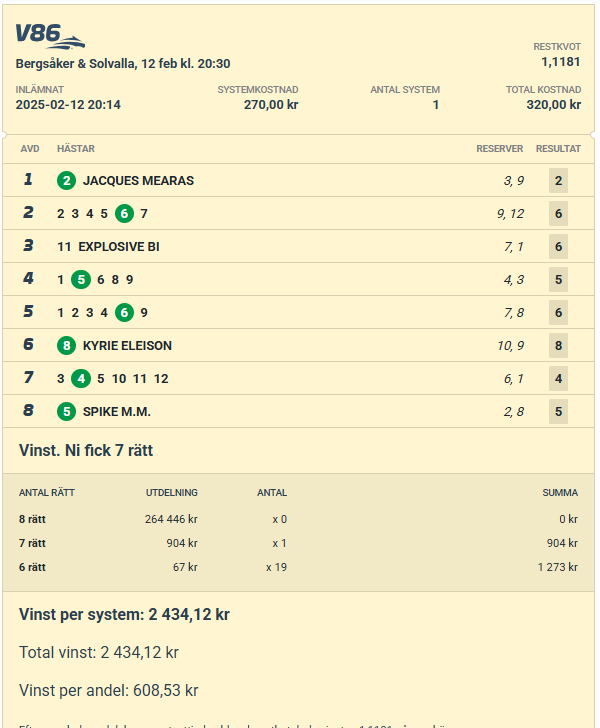Select green horse 2 Jacques Mearas circle
Screen dimensions: 600x728
click(x=66, y=180)
